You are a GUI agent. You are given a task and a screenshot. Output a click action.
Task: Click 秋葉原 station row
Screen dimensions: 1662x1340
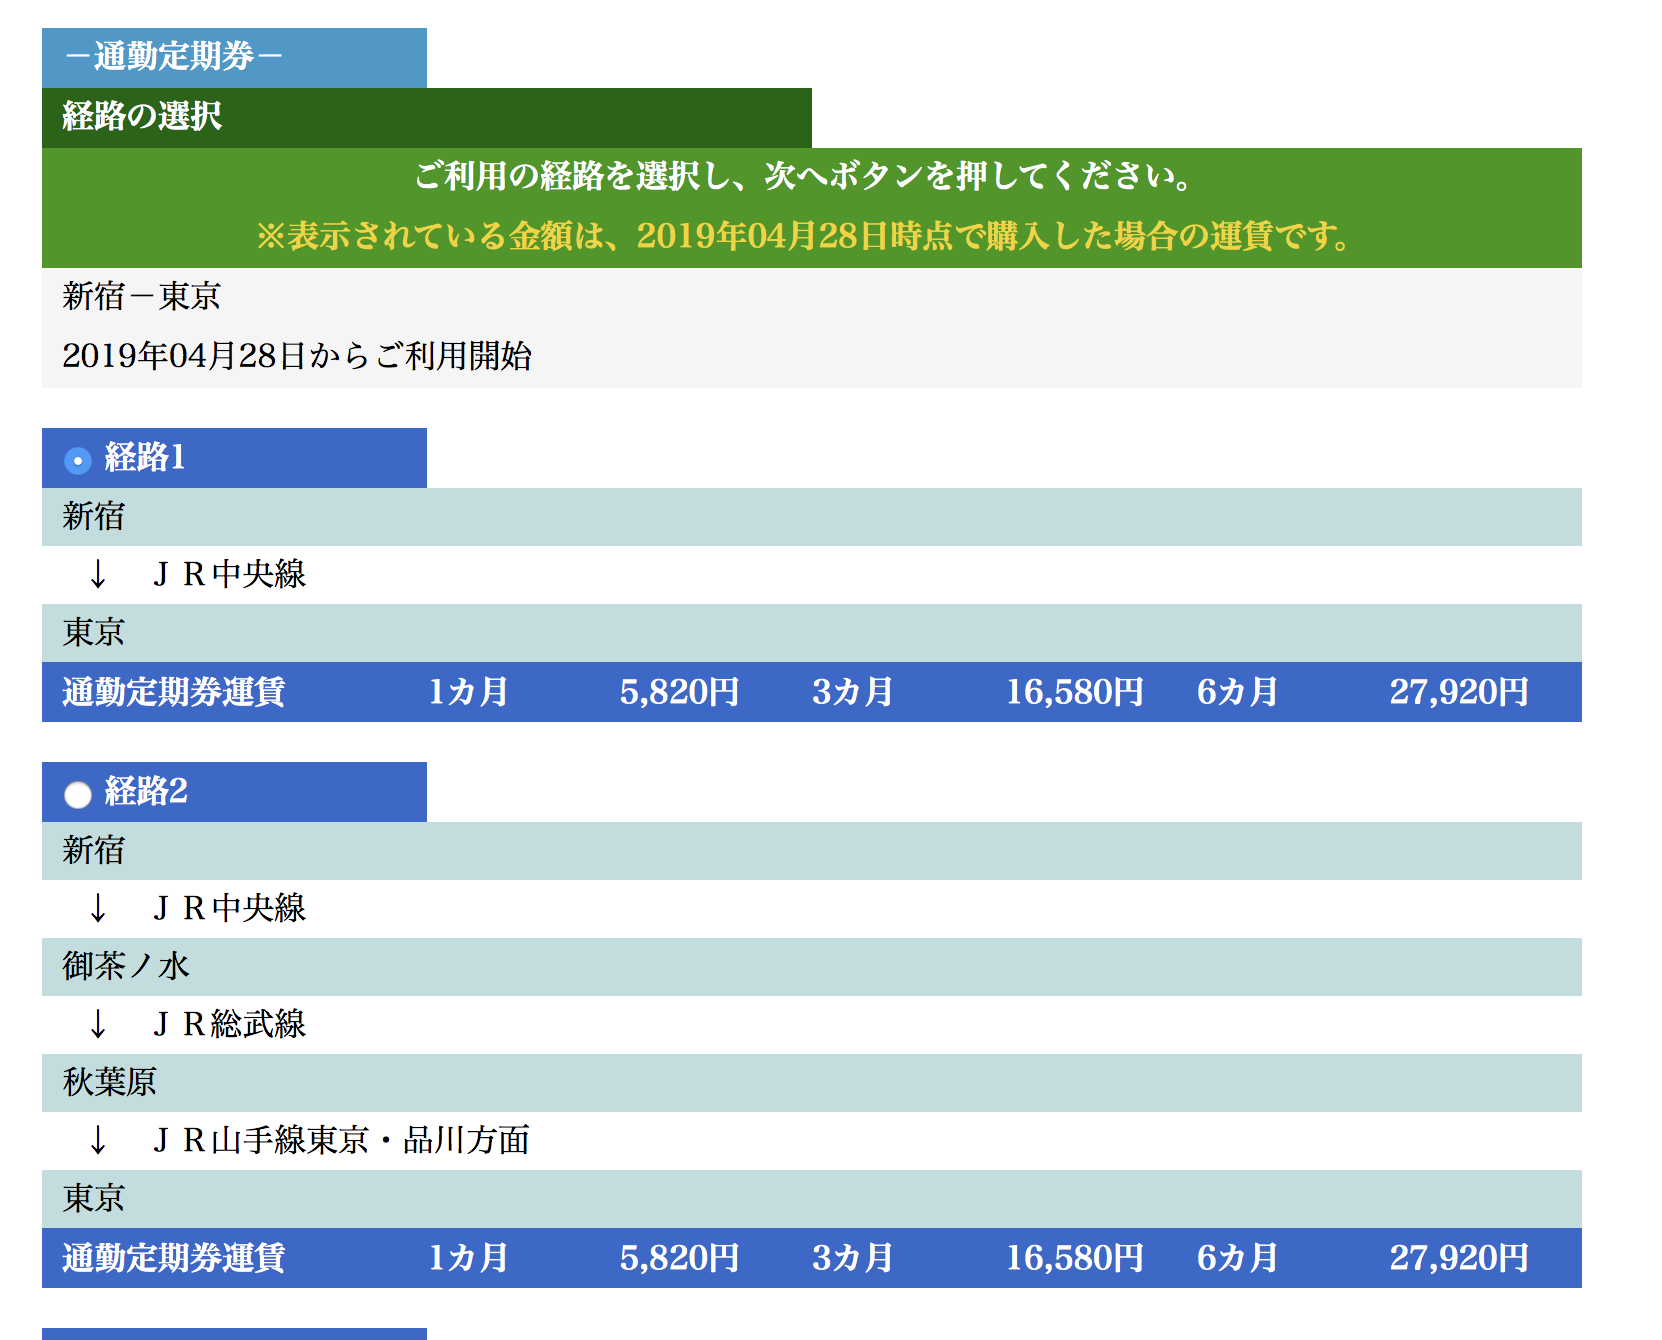(110, 1082)
